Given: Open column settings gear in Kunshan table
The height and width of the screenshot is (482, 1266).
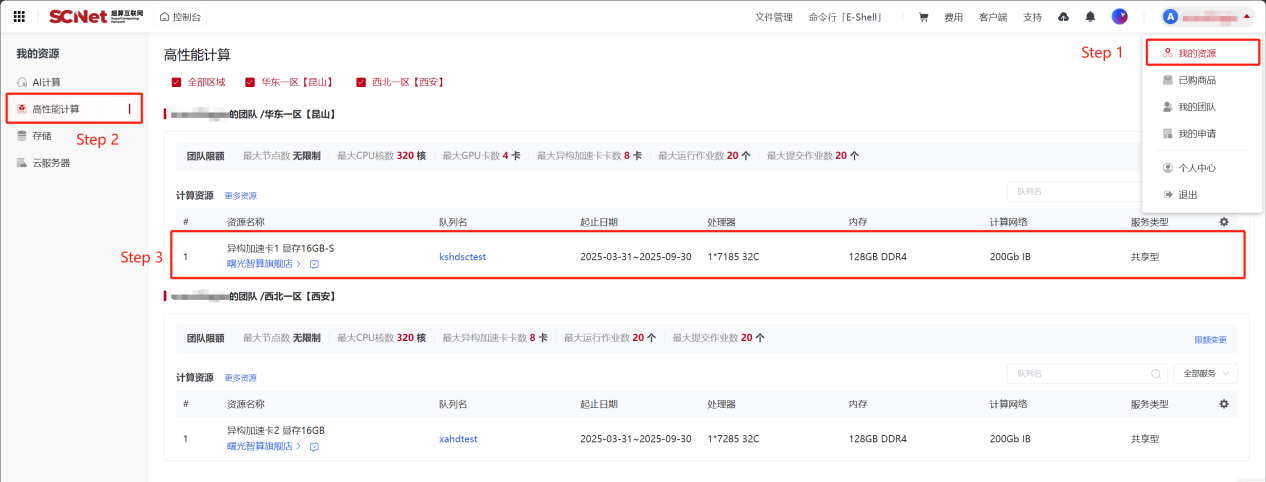Looking at the screenshot, I should [x=1223, y=222].
